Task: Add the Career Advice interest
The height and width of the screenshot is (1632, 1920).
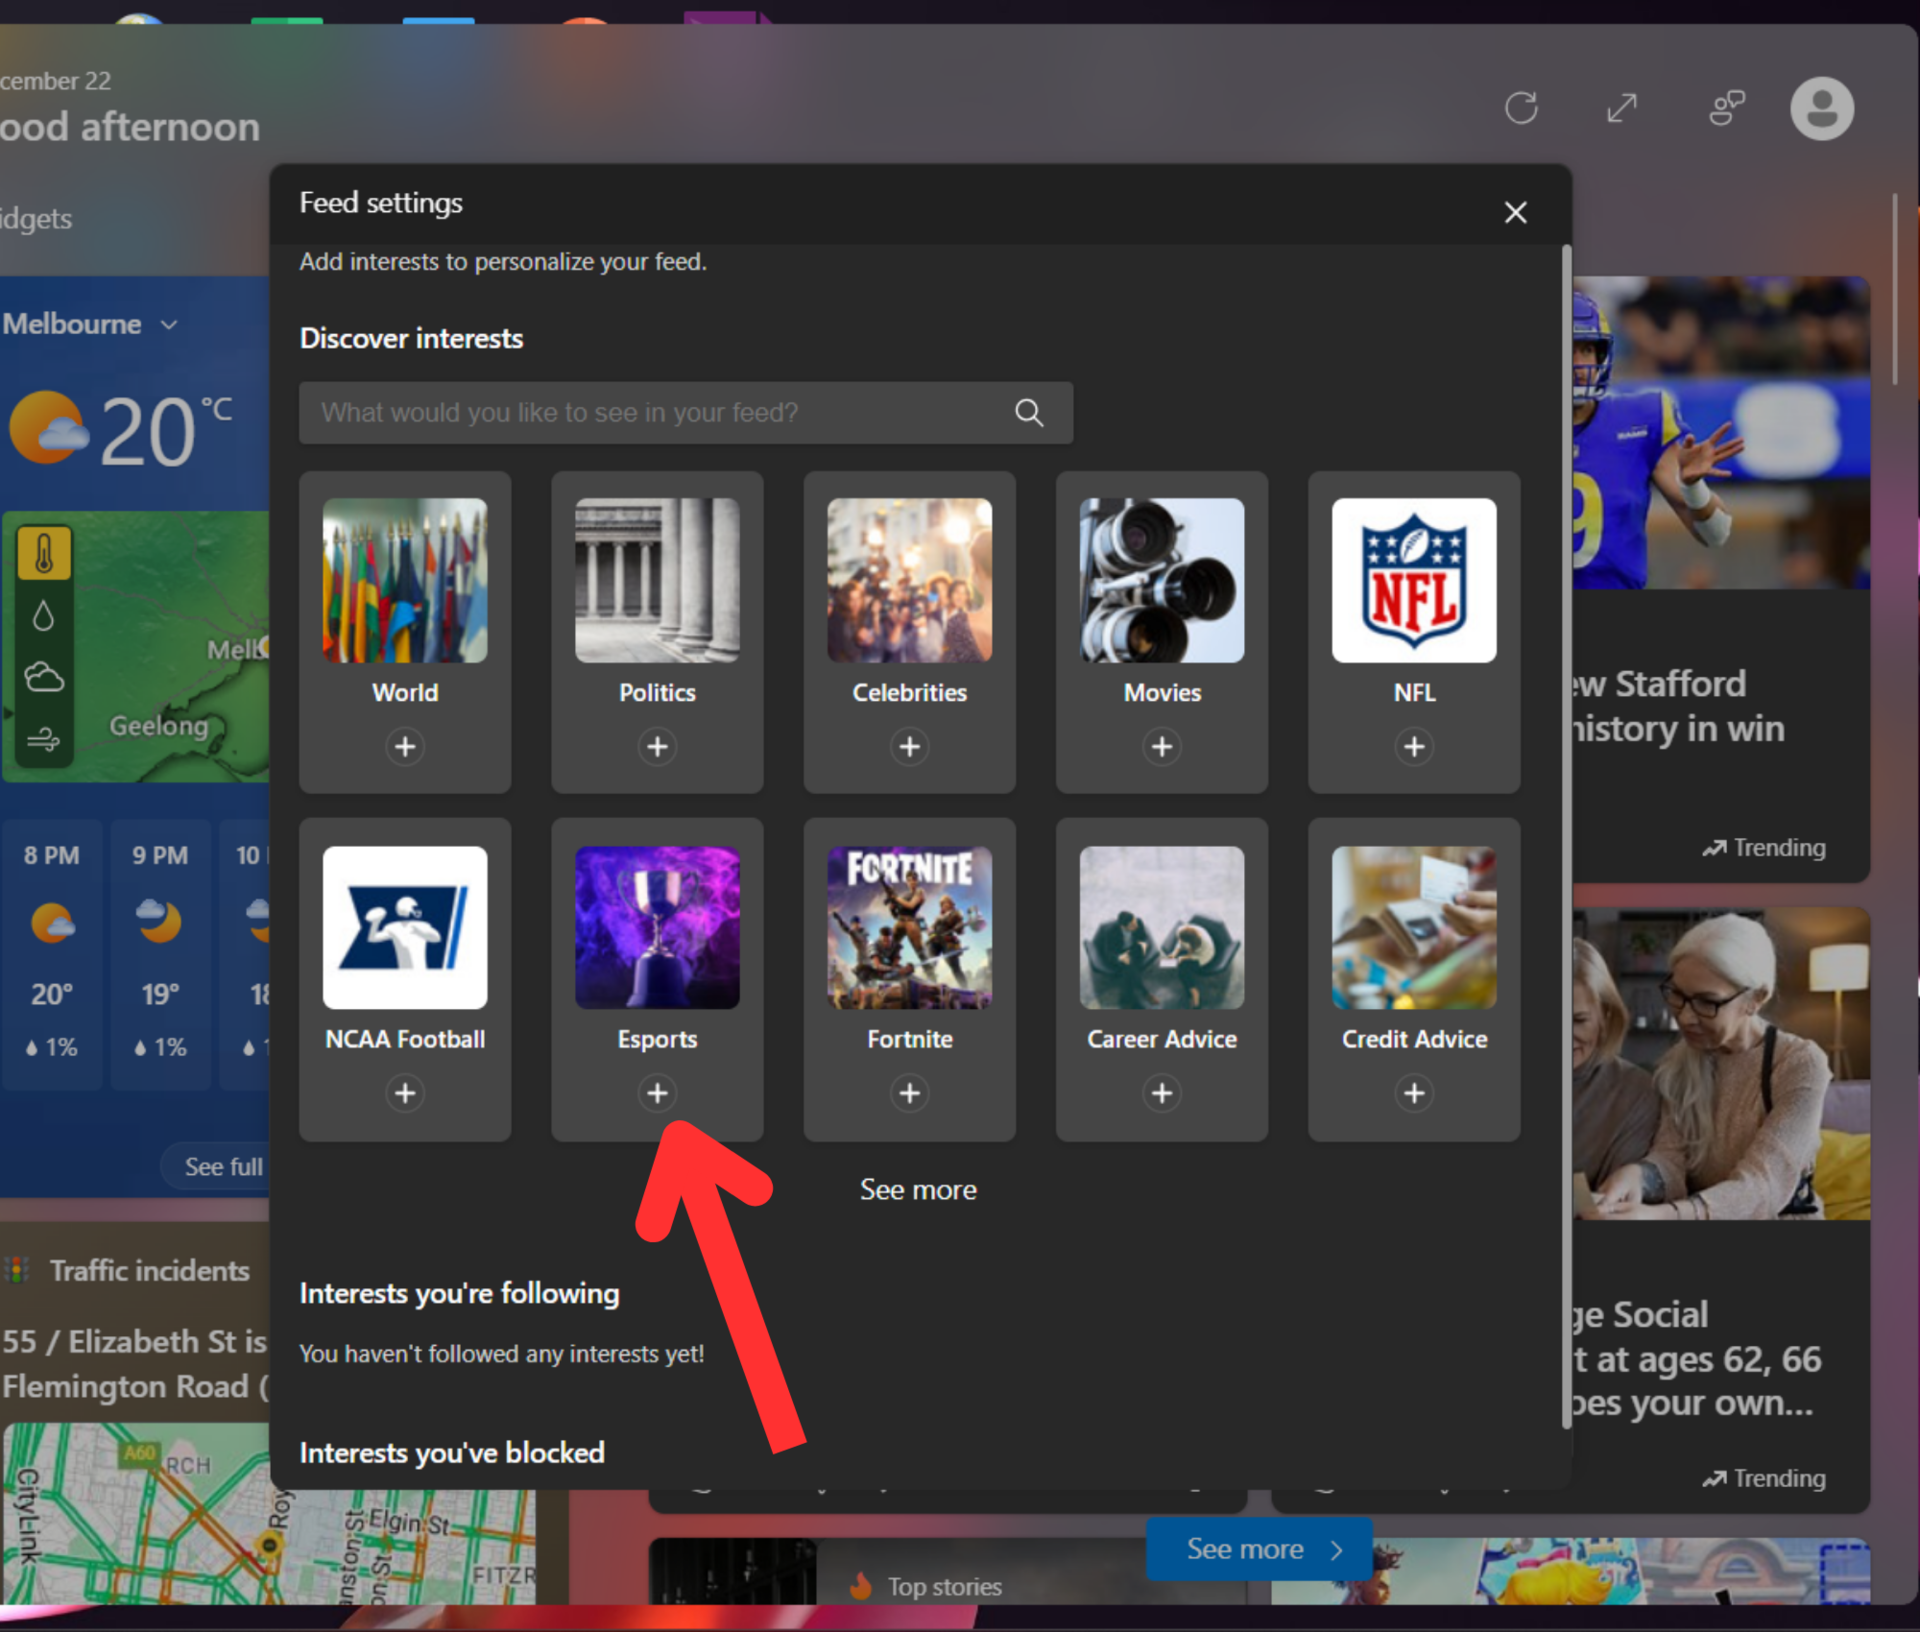Action: pyautogui.click(x=1161, y=1093)
